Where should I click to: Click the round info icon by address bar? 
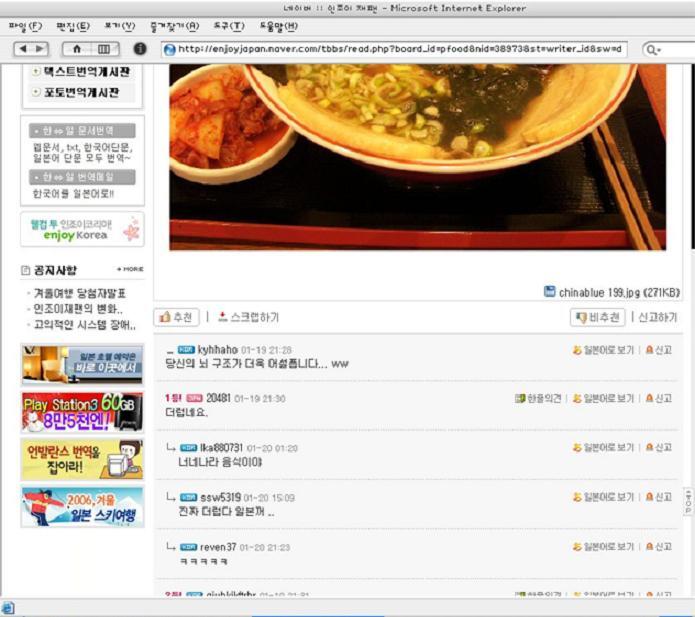coord(140,48)
